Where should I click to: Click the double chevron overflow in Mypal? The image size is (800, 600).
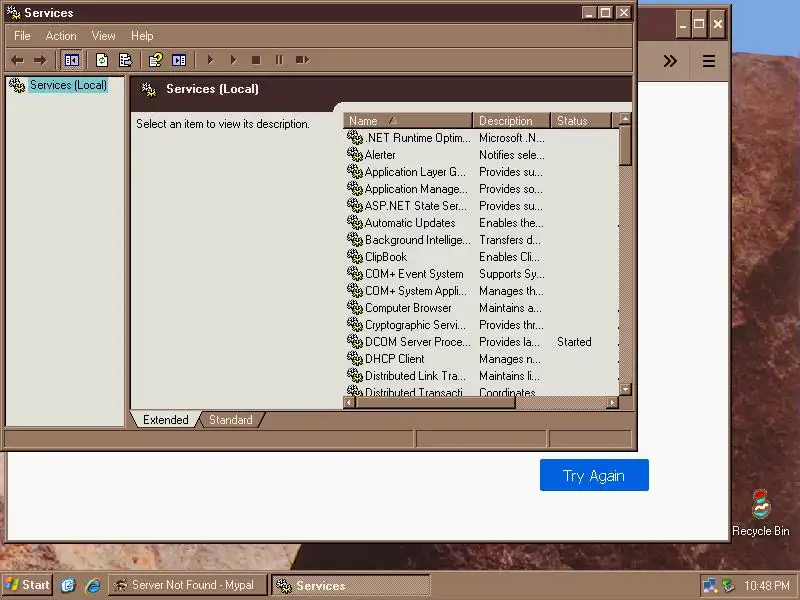pos(670,61)
